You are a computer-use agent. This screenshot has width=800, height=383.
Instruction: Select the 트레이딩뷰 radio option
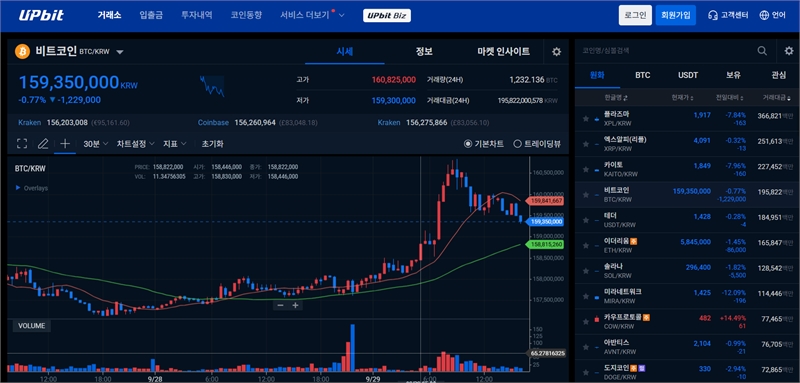[537, 144]
